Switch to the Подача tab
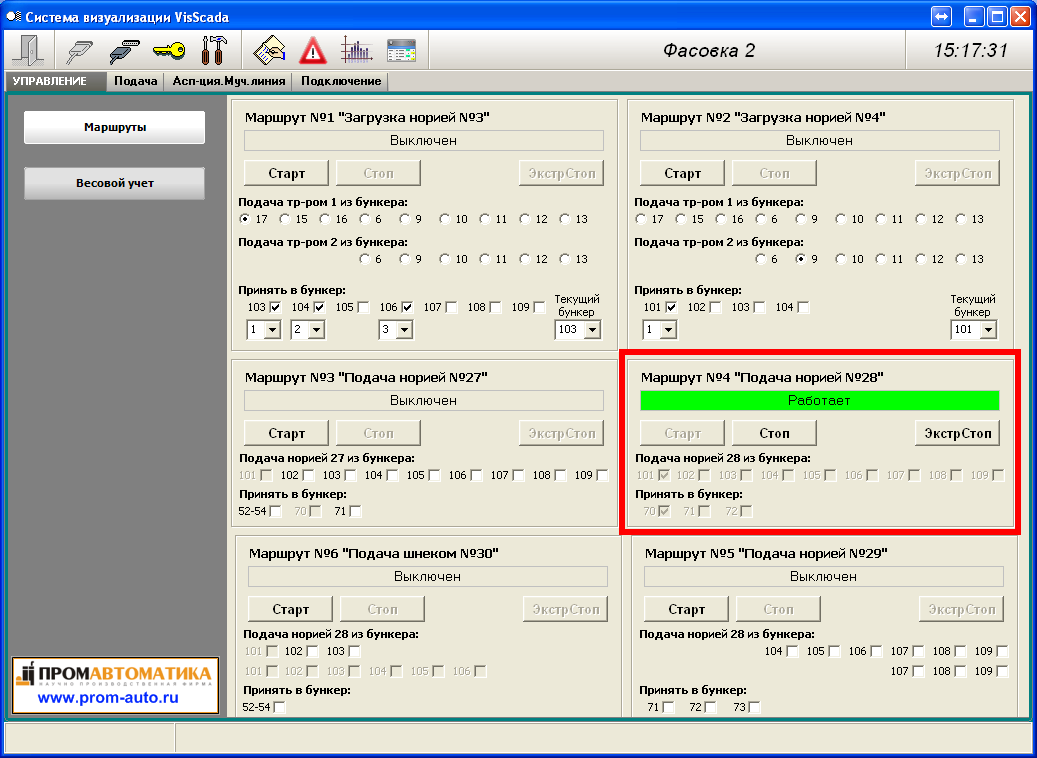Screen dimensions: 1037x758 point(135,81)
